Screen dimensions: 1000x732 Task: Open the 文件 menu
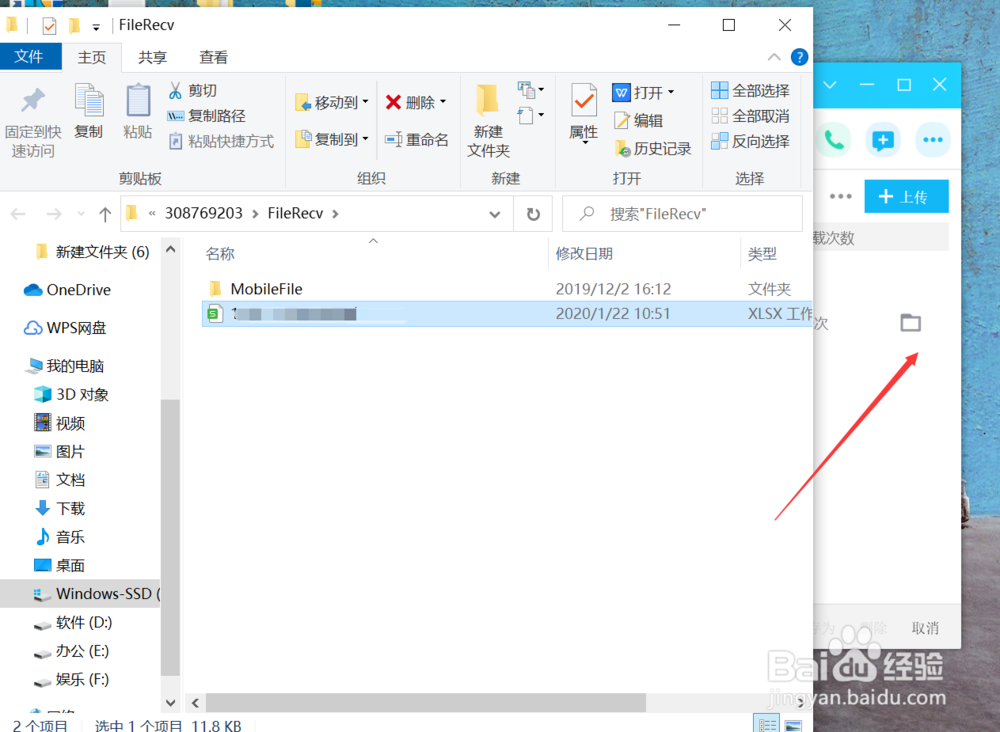(31, 57)
